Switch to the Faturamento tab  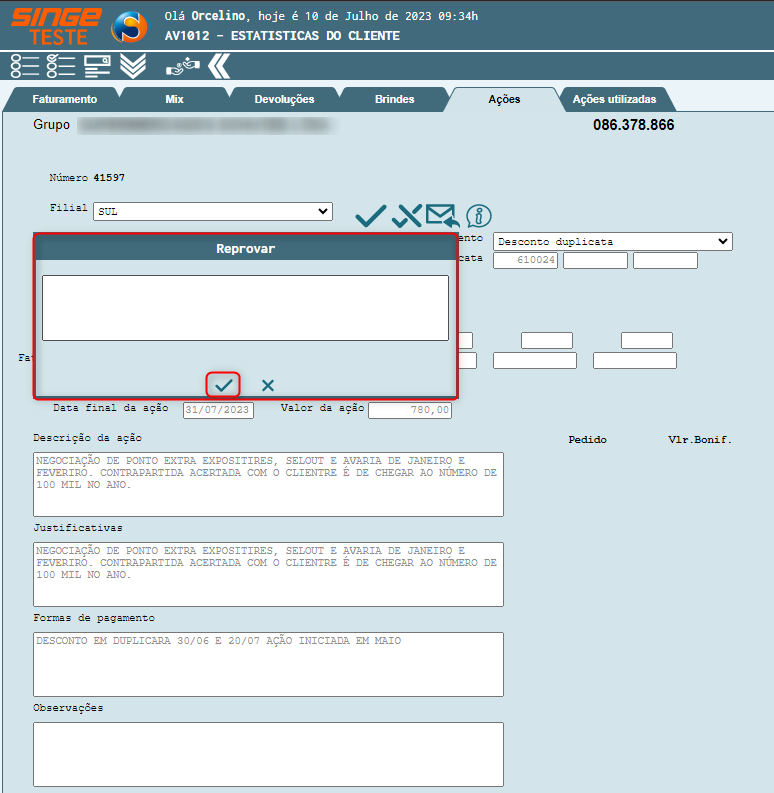tap(64, 99)
